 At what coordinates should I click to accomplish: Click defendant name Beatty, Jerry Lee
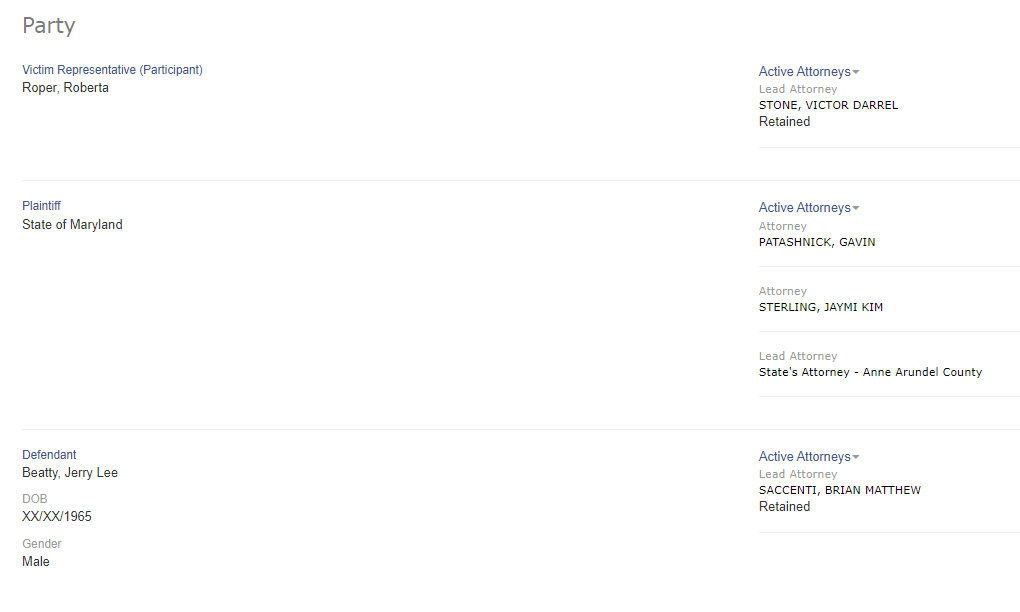pos(70,473)
